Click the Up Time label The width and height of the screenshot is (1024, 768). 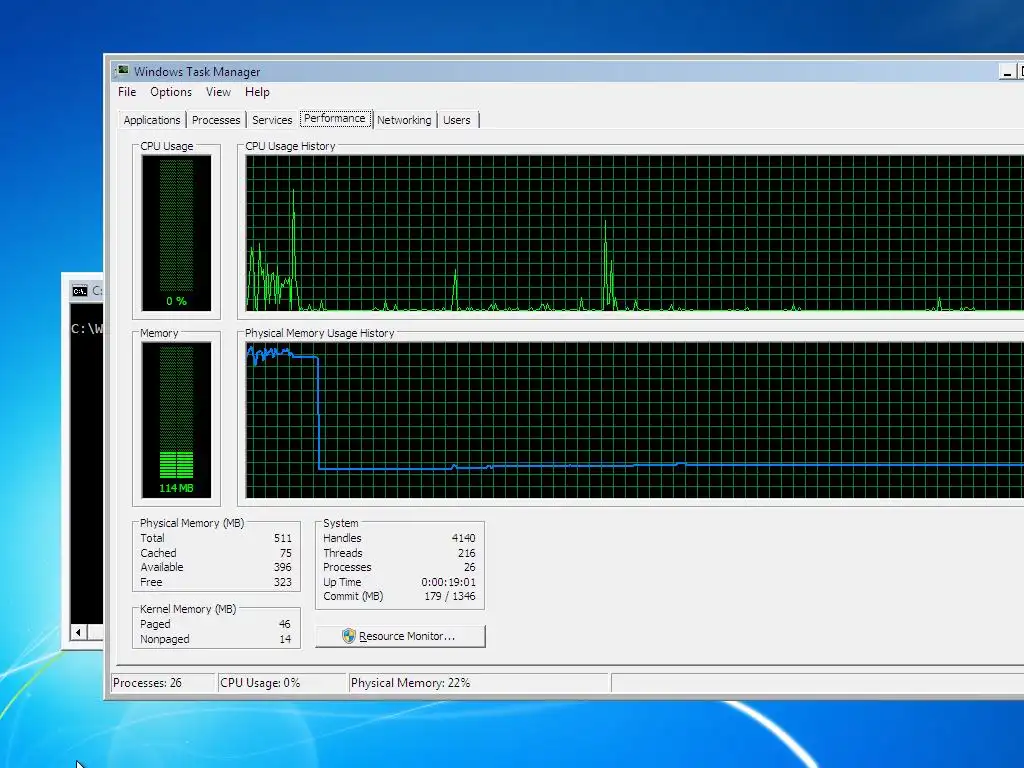(x=342, y=582)
